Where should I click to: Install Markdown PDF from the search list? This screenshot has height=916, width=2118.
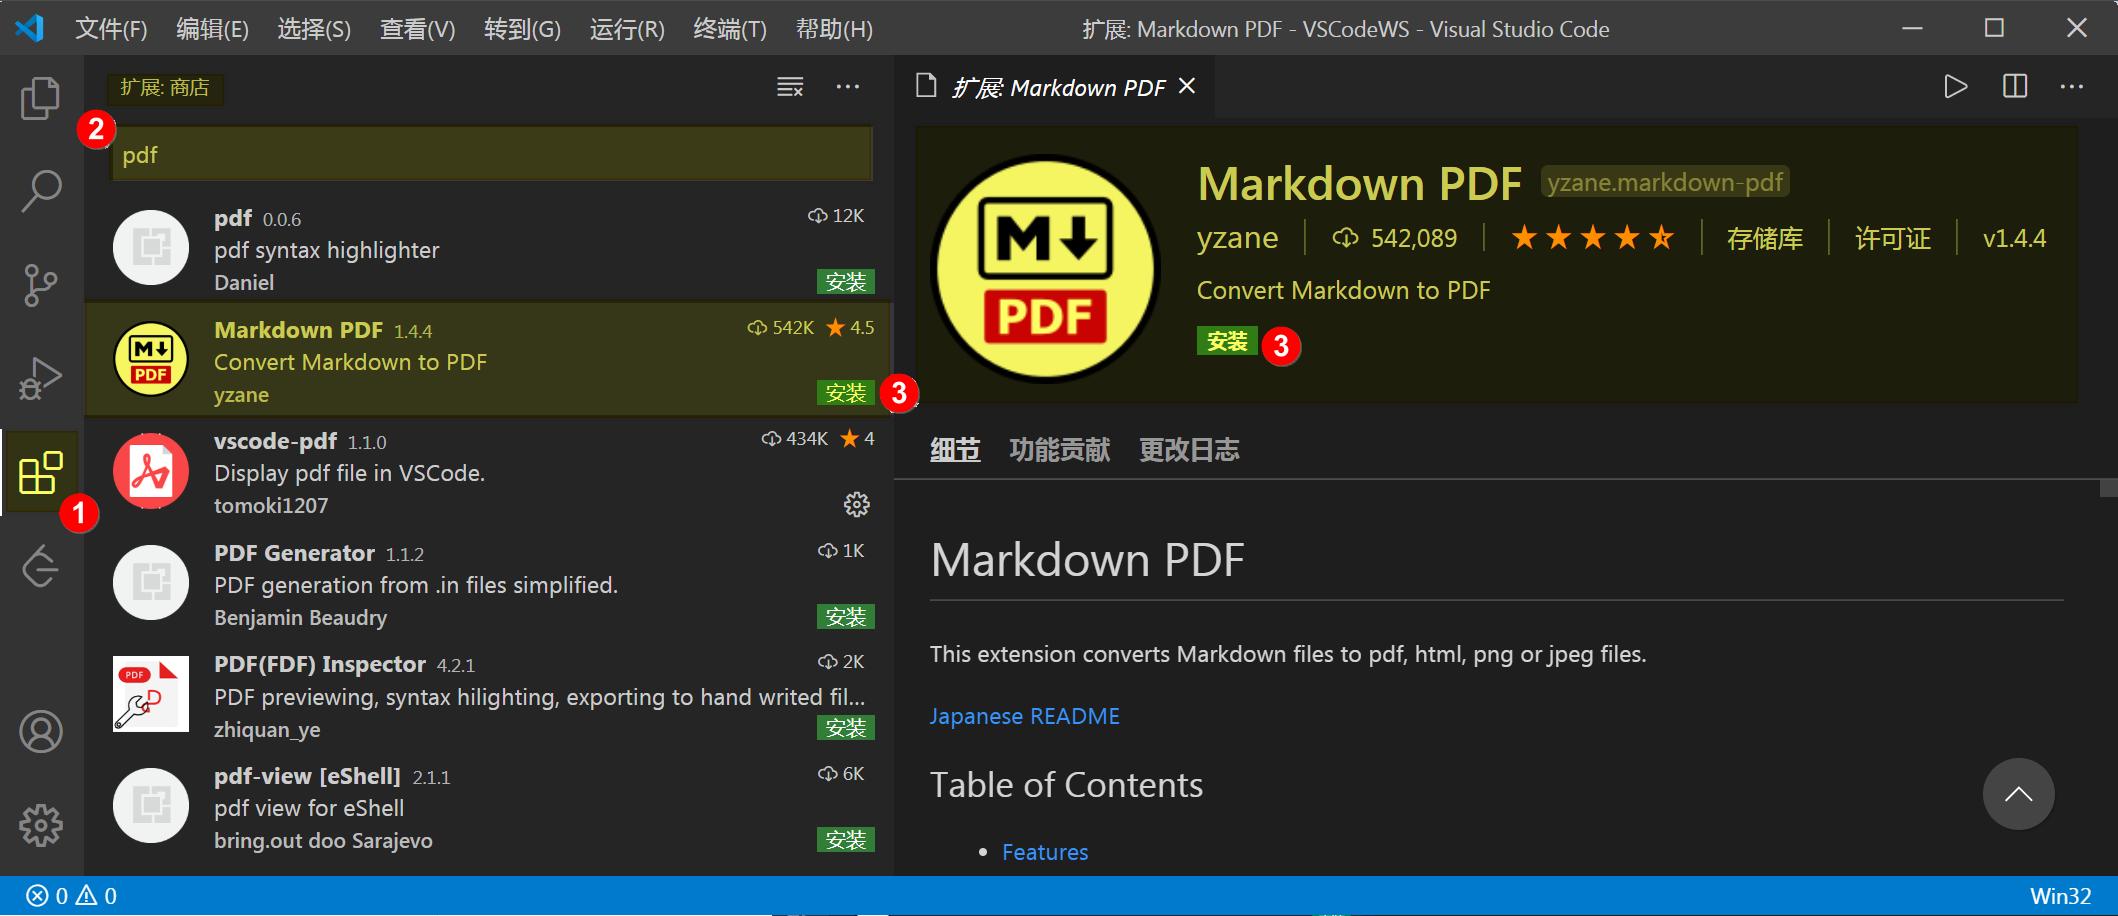pyautogui.click(x=846, y=393)
